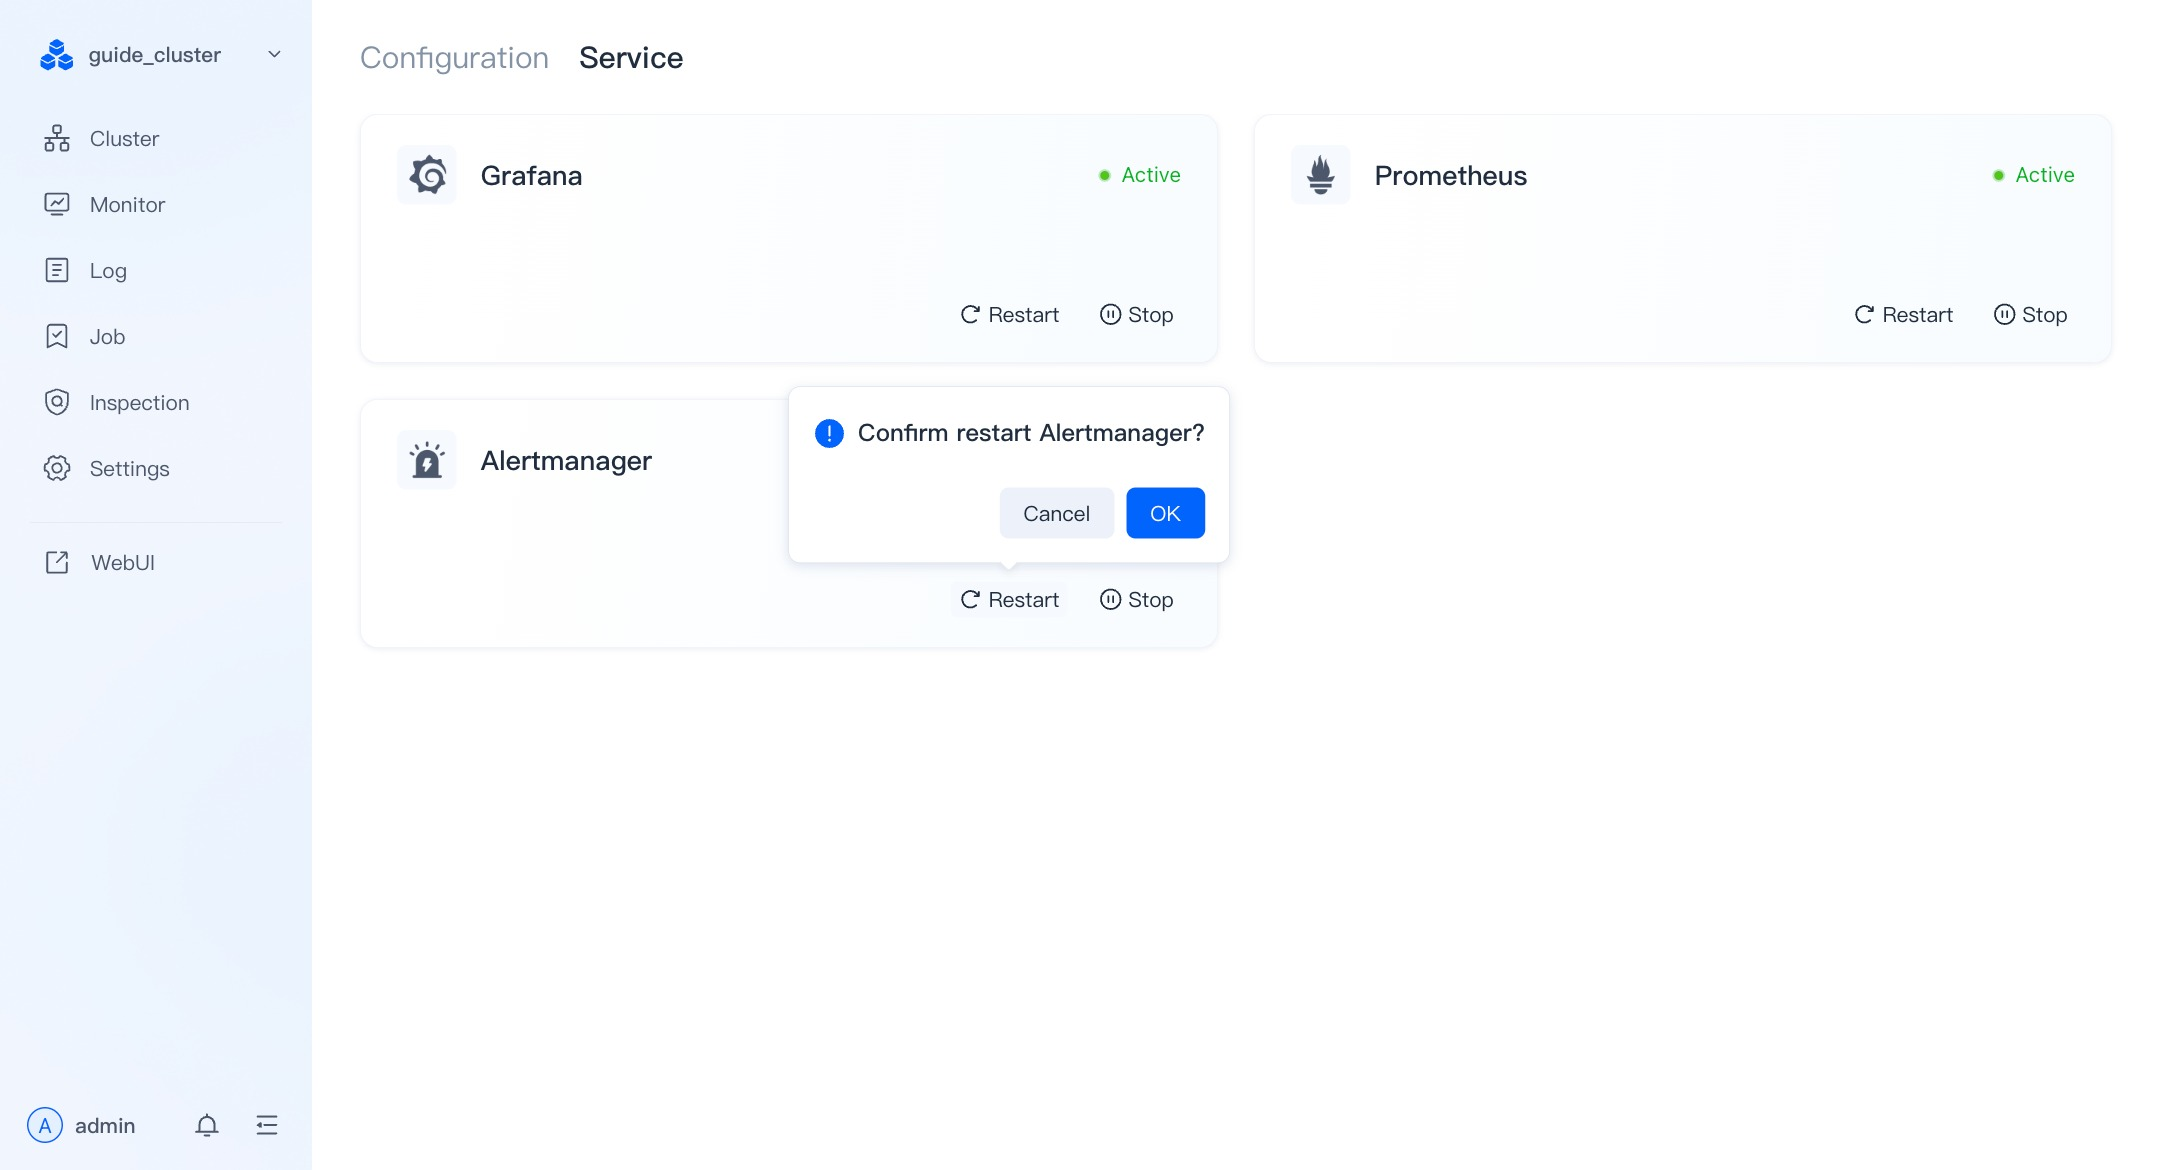Open the admin user avatar
Screen dimensions: 2160x1170
click(x=45, y=1125)
